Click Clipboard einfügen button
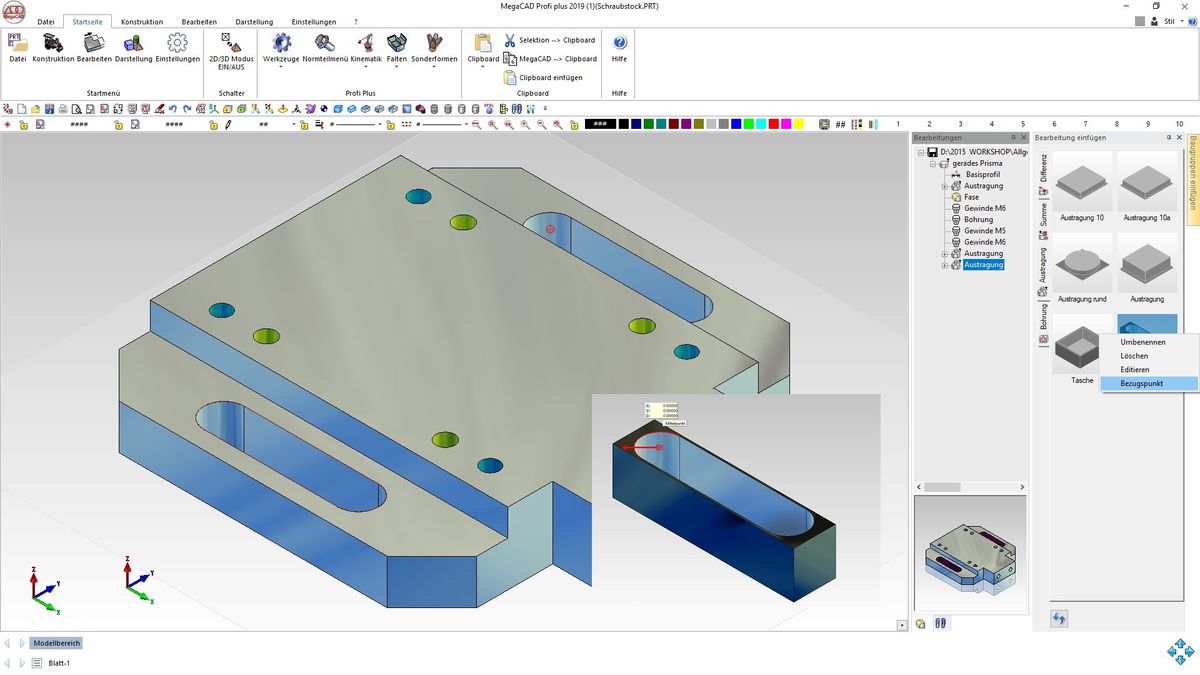1200x675 pixels. click(x=543, y=77)
